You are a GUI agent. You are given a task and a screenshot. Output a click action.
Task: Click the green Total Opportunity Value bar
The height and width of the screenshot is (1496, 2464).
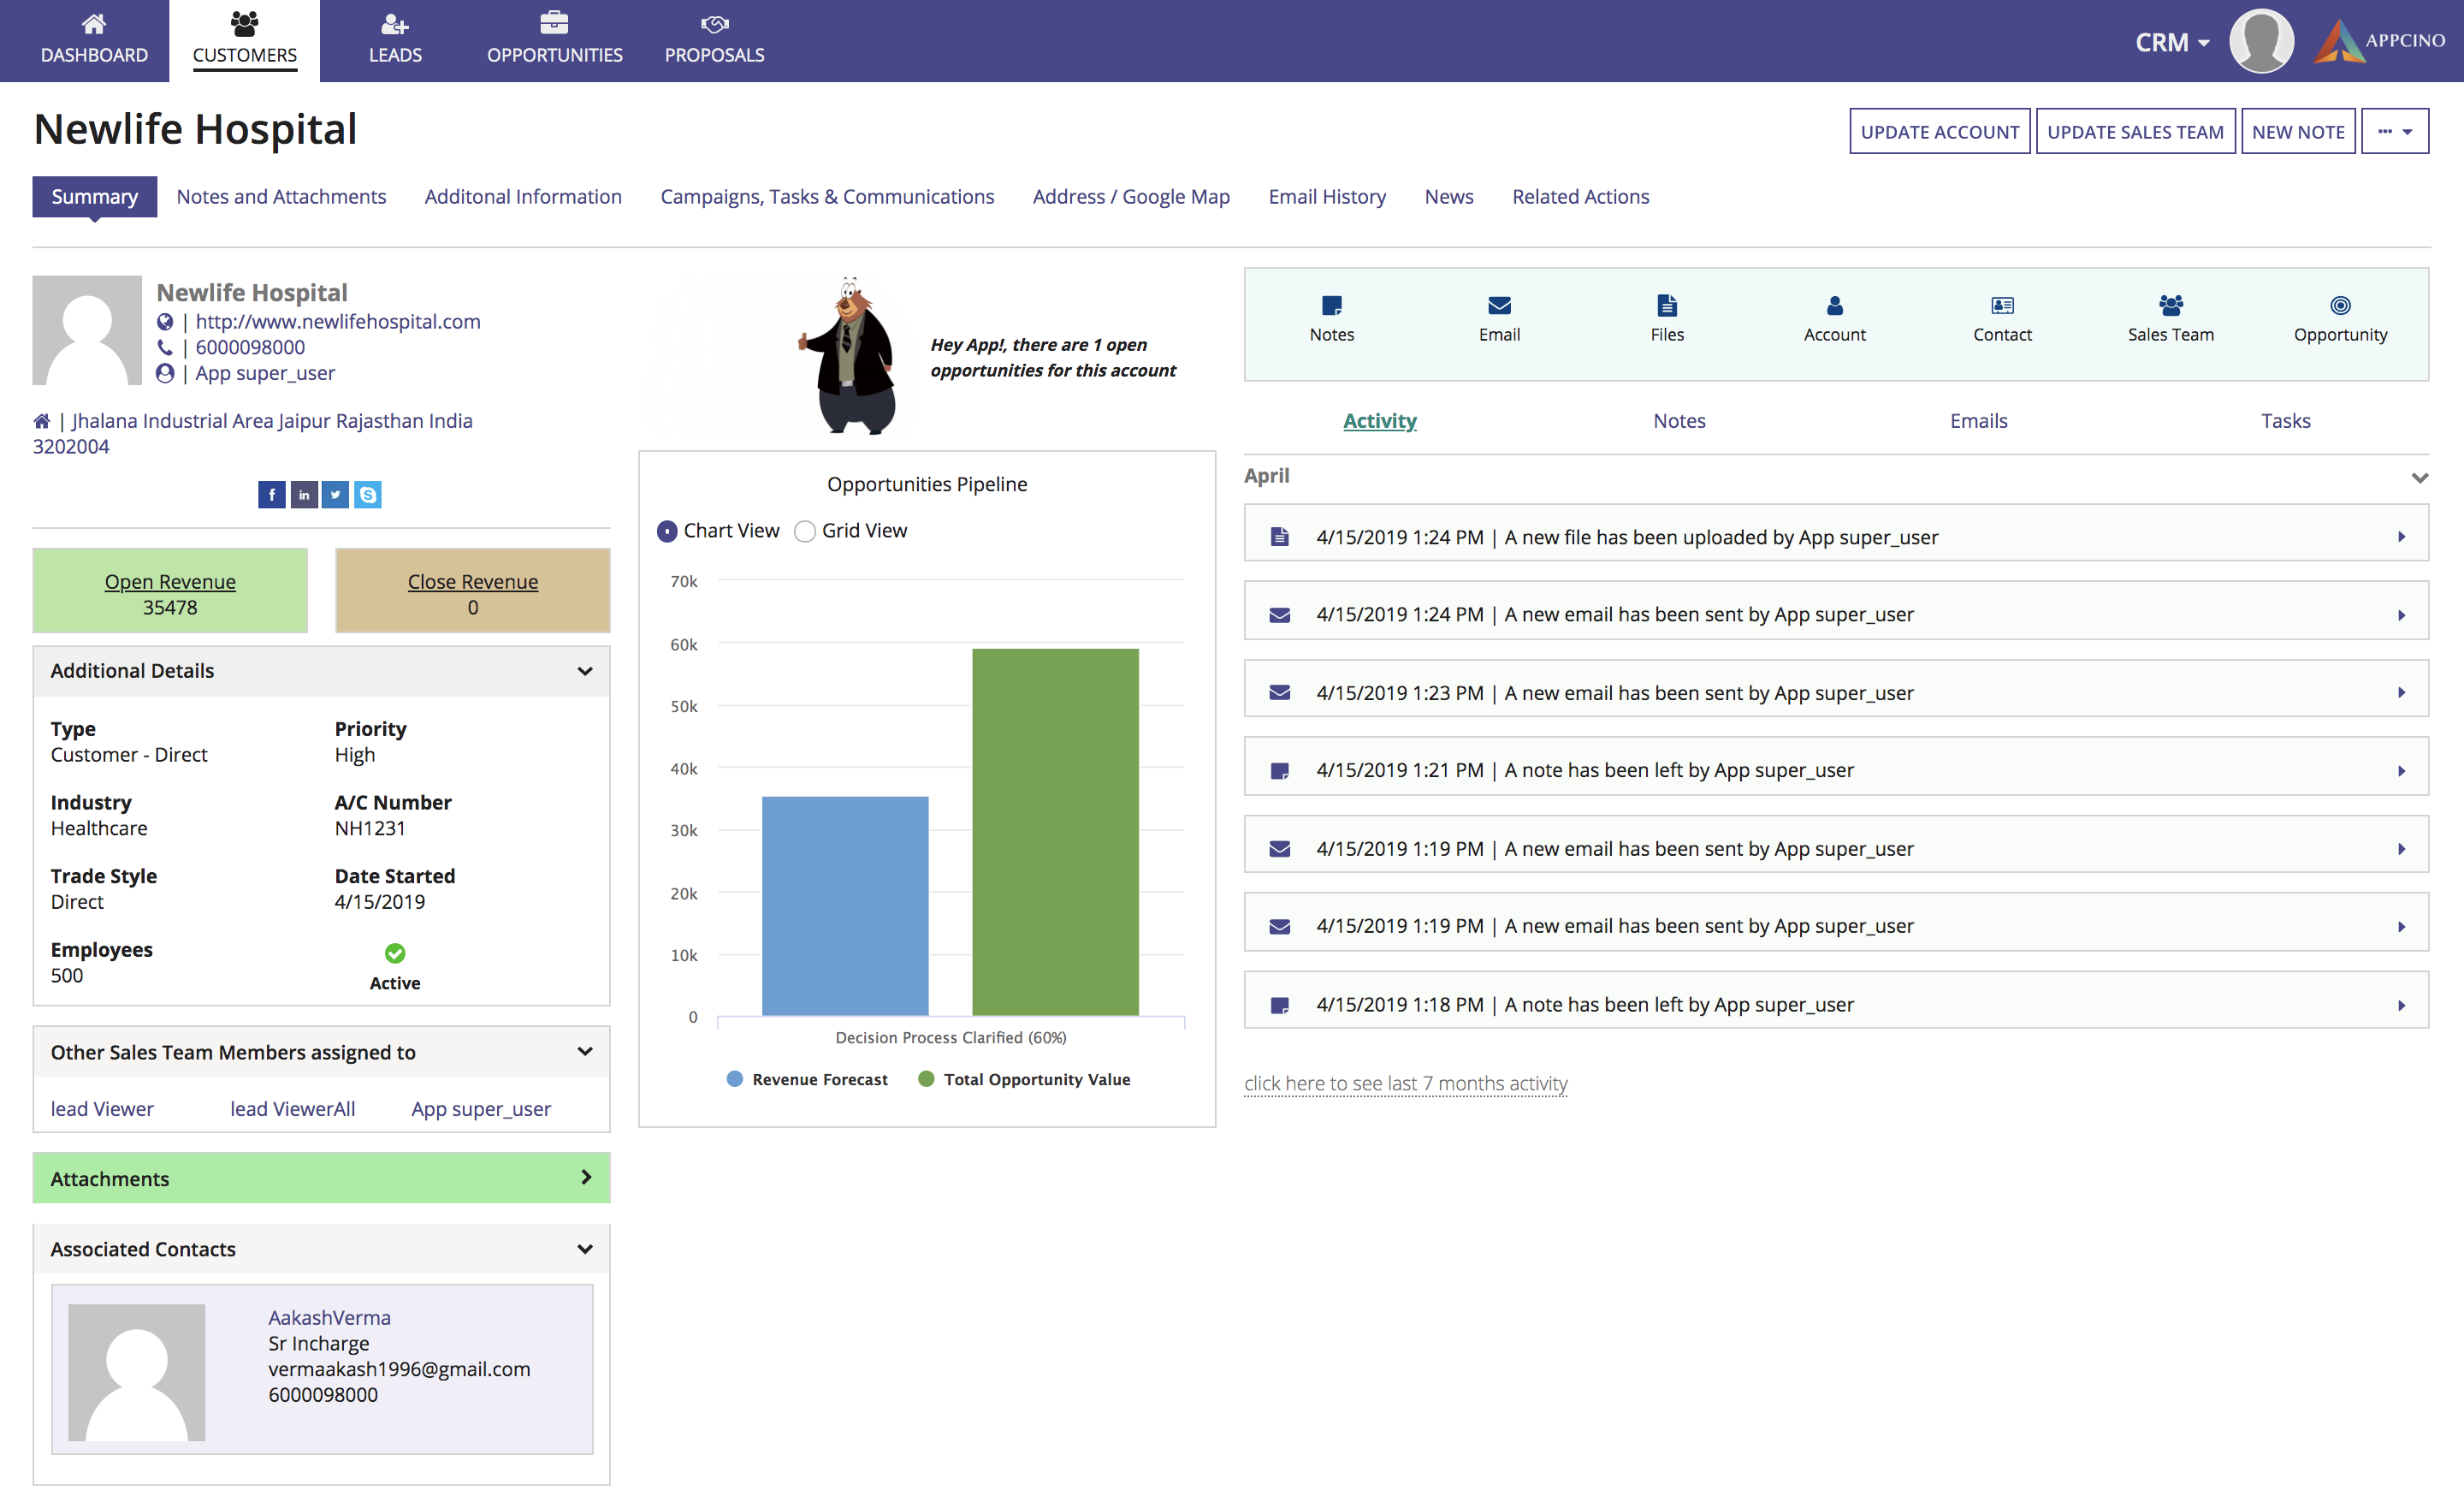tap(1055, 832)
